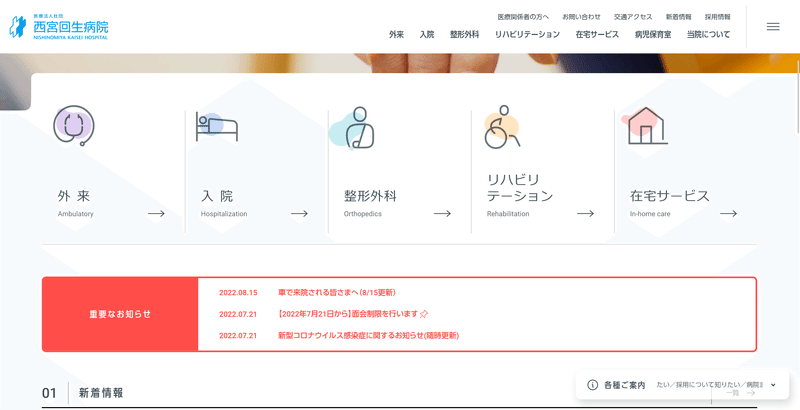Click the arrow next to Hospitalization
Image resolution: width=800 pixels, height=410 pixels.
299,214
